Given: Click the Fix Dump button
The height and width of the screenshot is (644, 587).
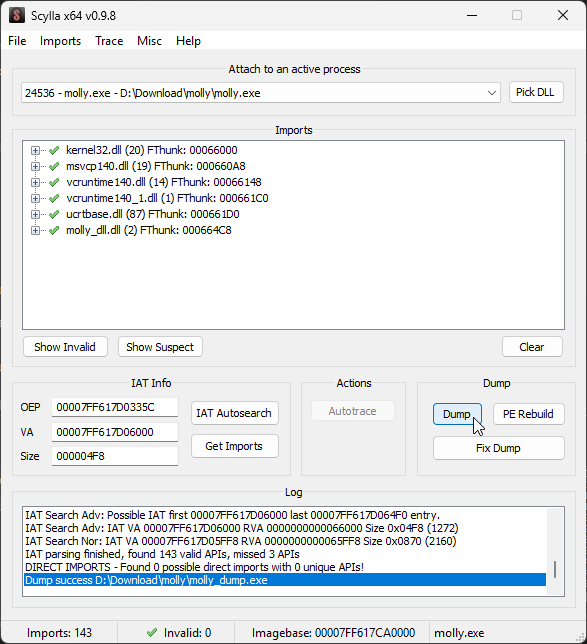Looking at the screenshot, I should pos(499,448).
